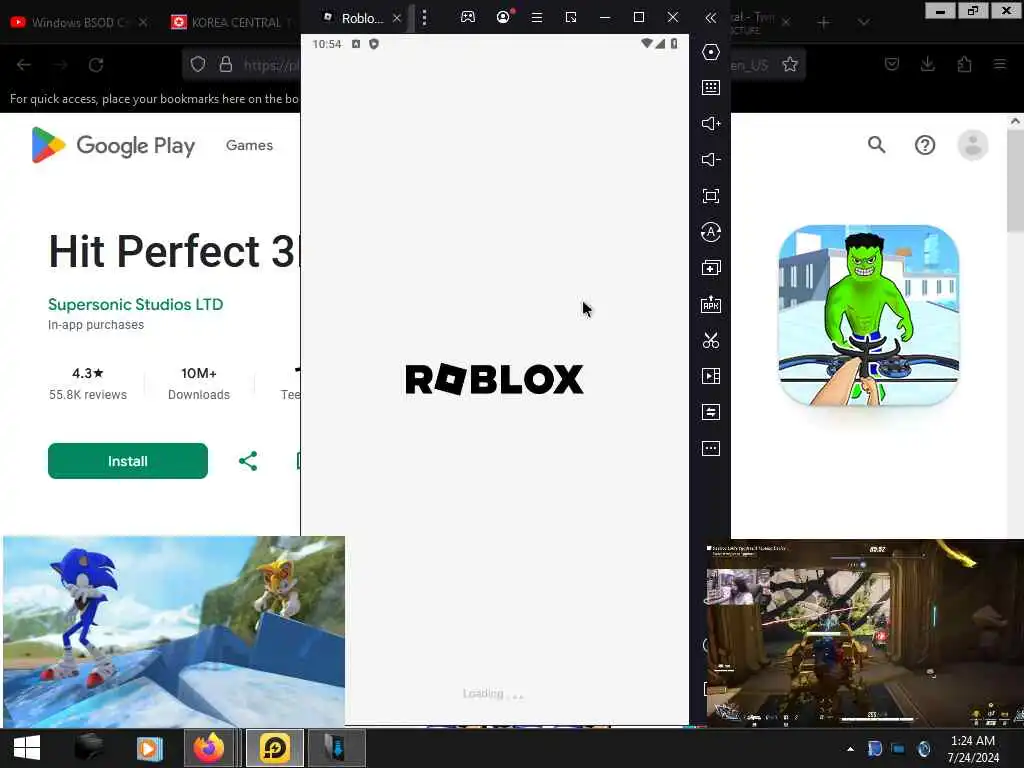Screen dimensions: 1024x768
Task: Install APK via the APK icon
Action: [x=711, y=304]
